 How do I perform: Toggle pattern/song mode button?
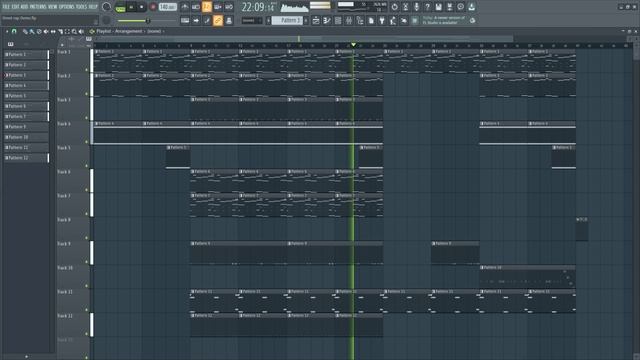click(x=120, y=8)
